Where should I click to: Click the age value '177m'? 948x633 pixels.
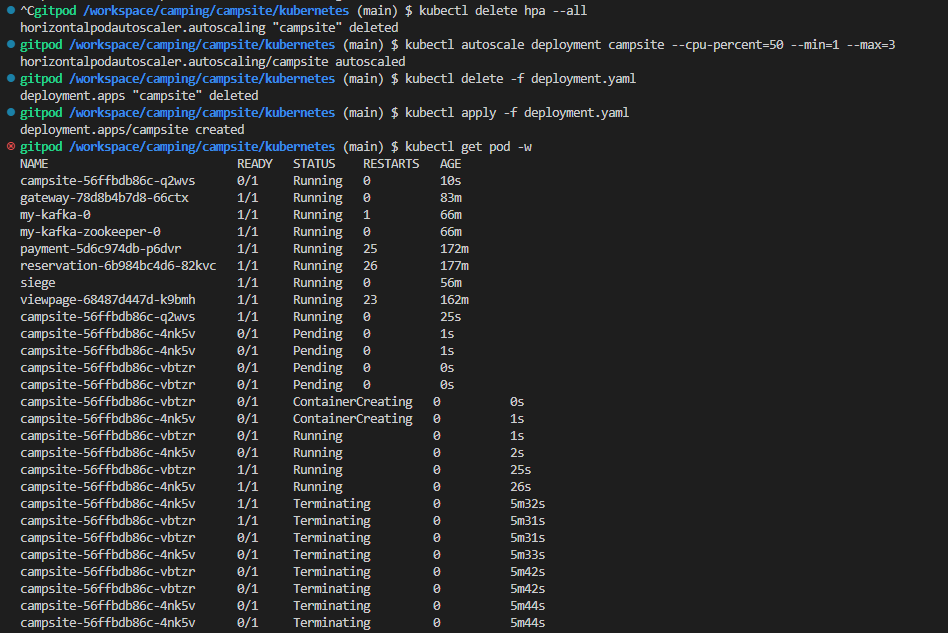click(x=454, y=265)
